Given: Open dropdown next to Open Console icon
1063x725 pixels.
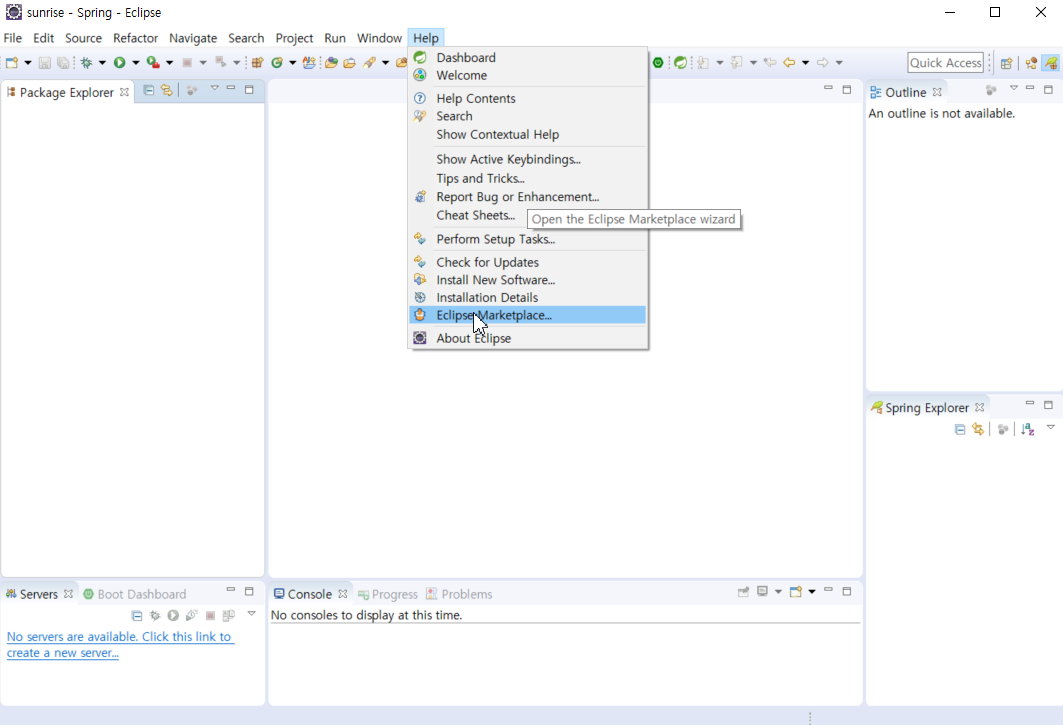Looking at the screenshot, I should [x=811, y=591].
